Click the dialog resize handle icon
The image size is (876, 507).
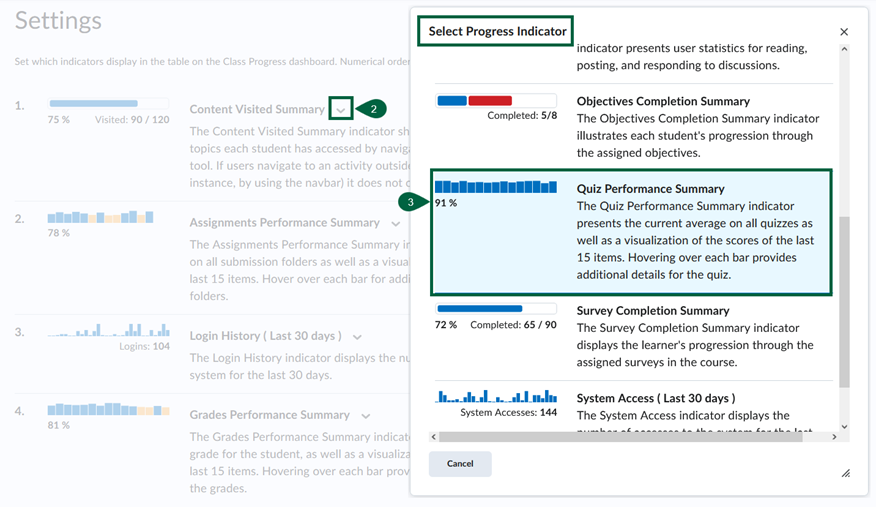[x=845, y=473]
